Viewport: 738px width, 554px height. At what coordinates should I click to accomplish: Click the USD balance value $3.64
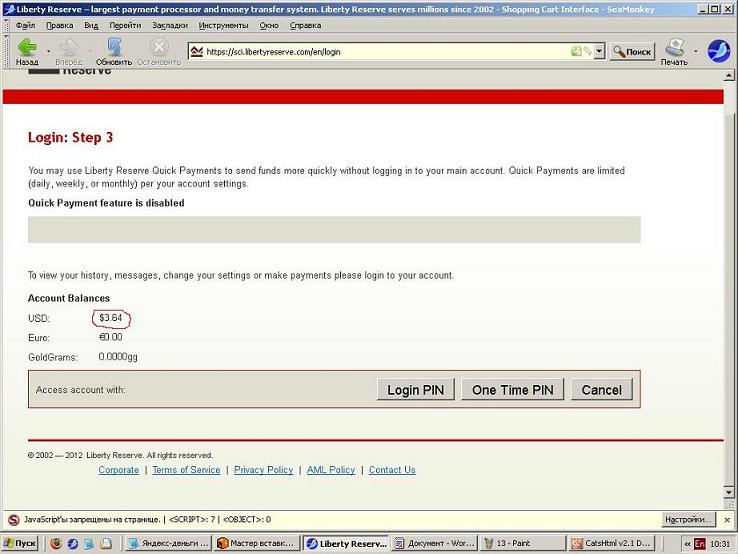[111, 318]
